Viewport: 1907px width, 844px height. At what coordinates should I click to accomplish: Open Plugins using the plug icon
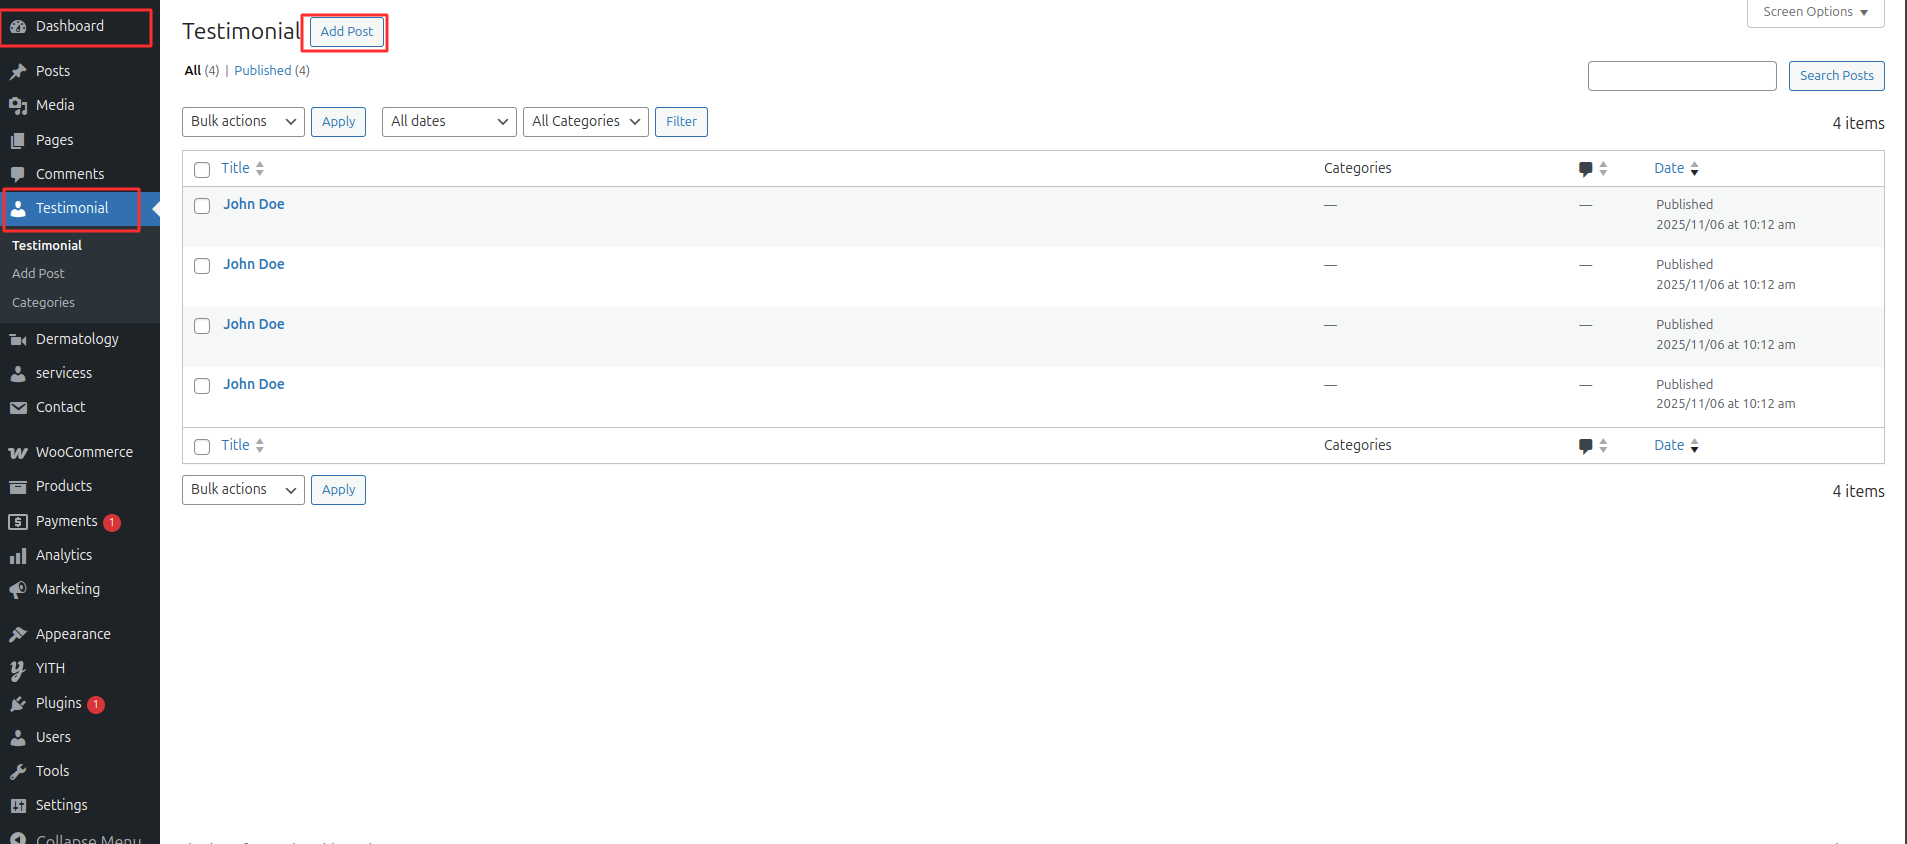(18, 704)
